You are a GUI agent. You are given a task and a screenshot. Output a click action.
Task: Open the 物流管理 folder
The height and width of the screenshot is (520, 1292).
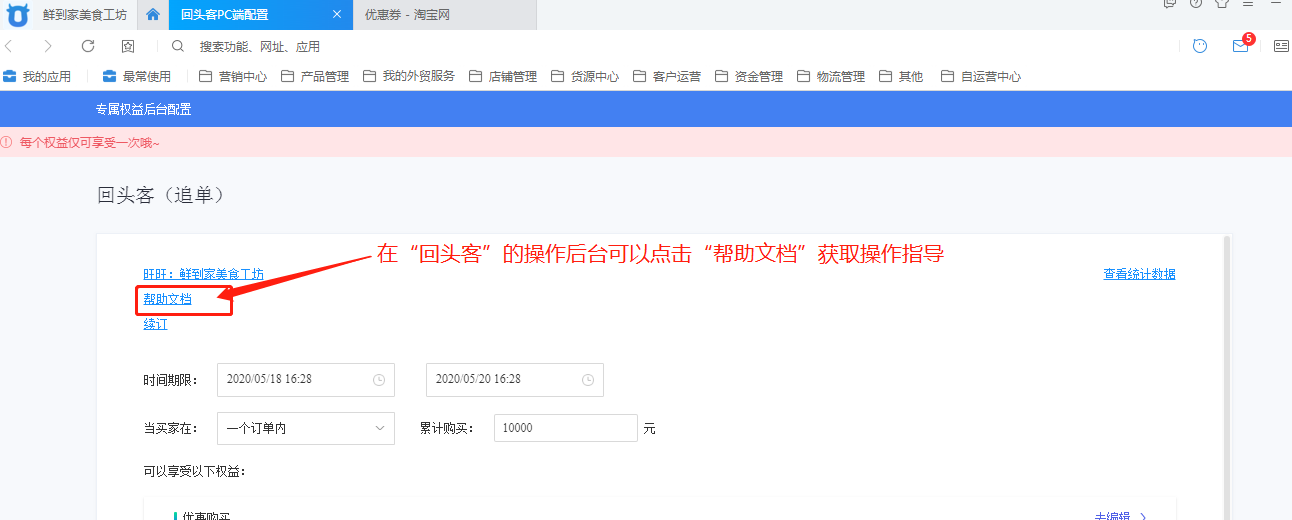(831, 76)
